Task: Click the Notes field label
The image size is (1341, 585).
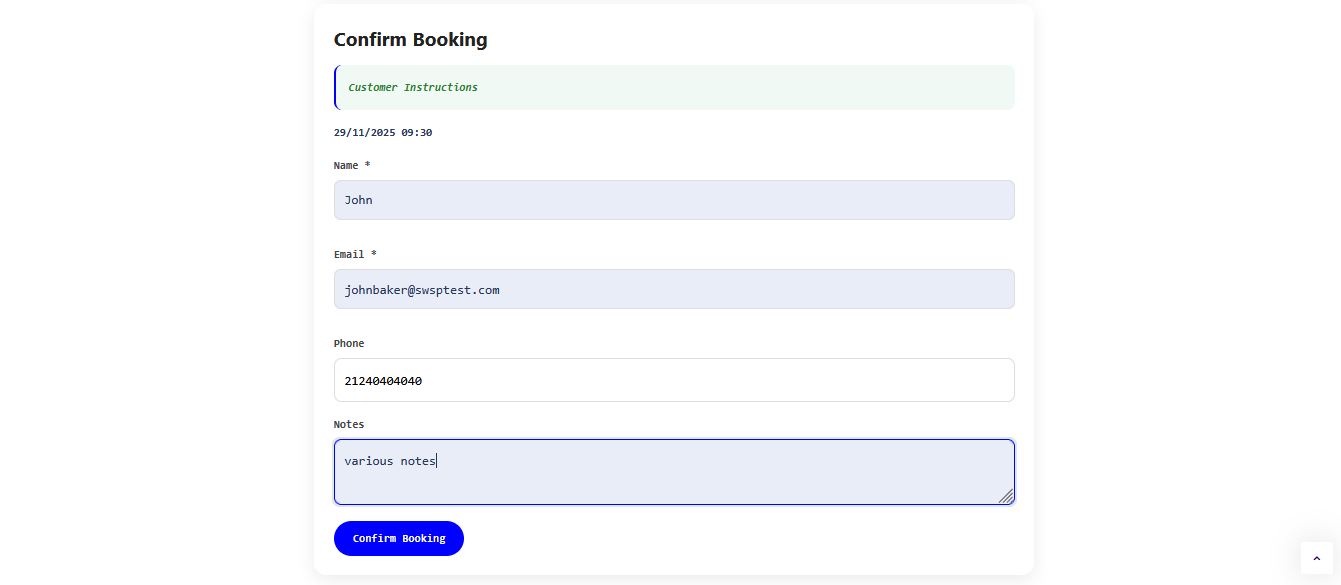Action: click(x=349, y=424)
